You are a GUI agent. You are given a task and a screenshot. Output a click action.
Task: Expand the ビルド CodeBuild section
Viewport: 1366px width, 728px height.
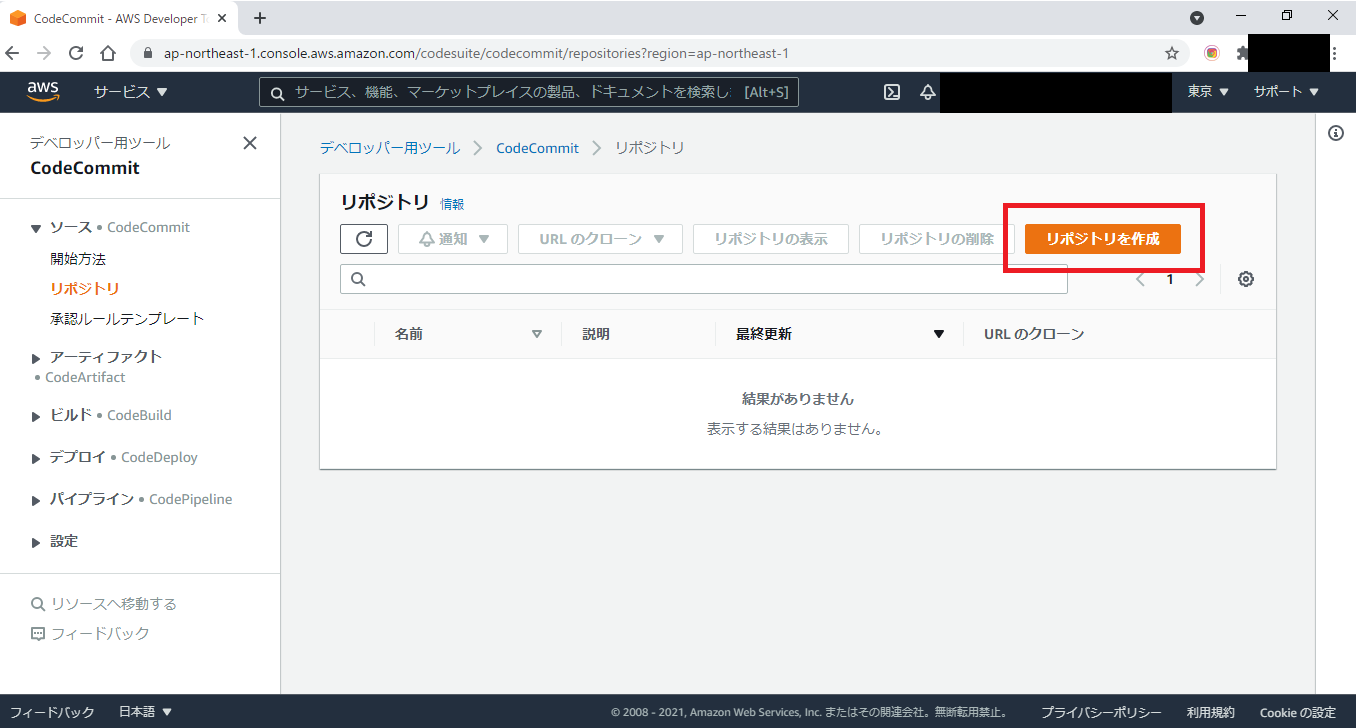pos(36,415)
